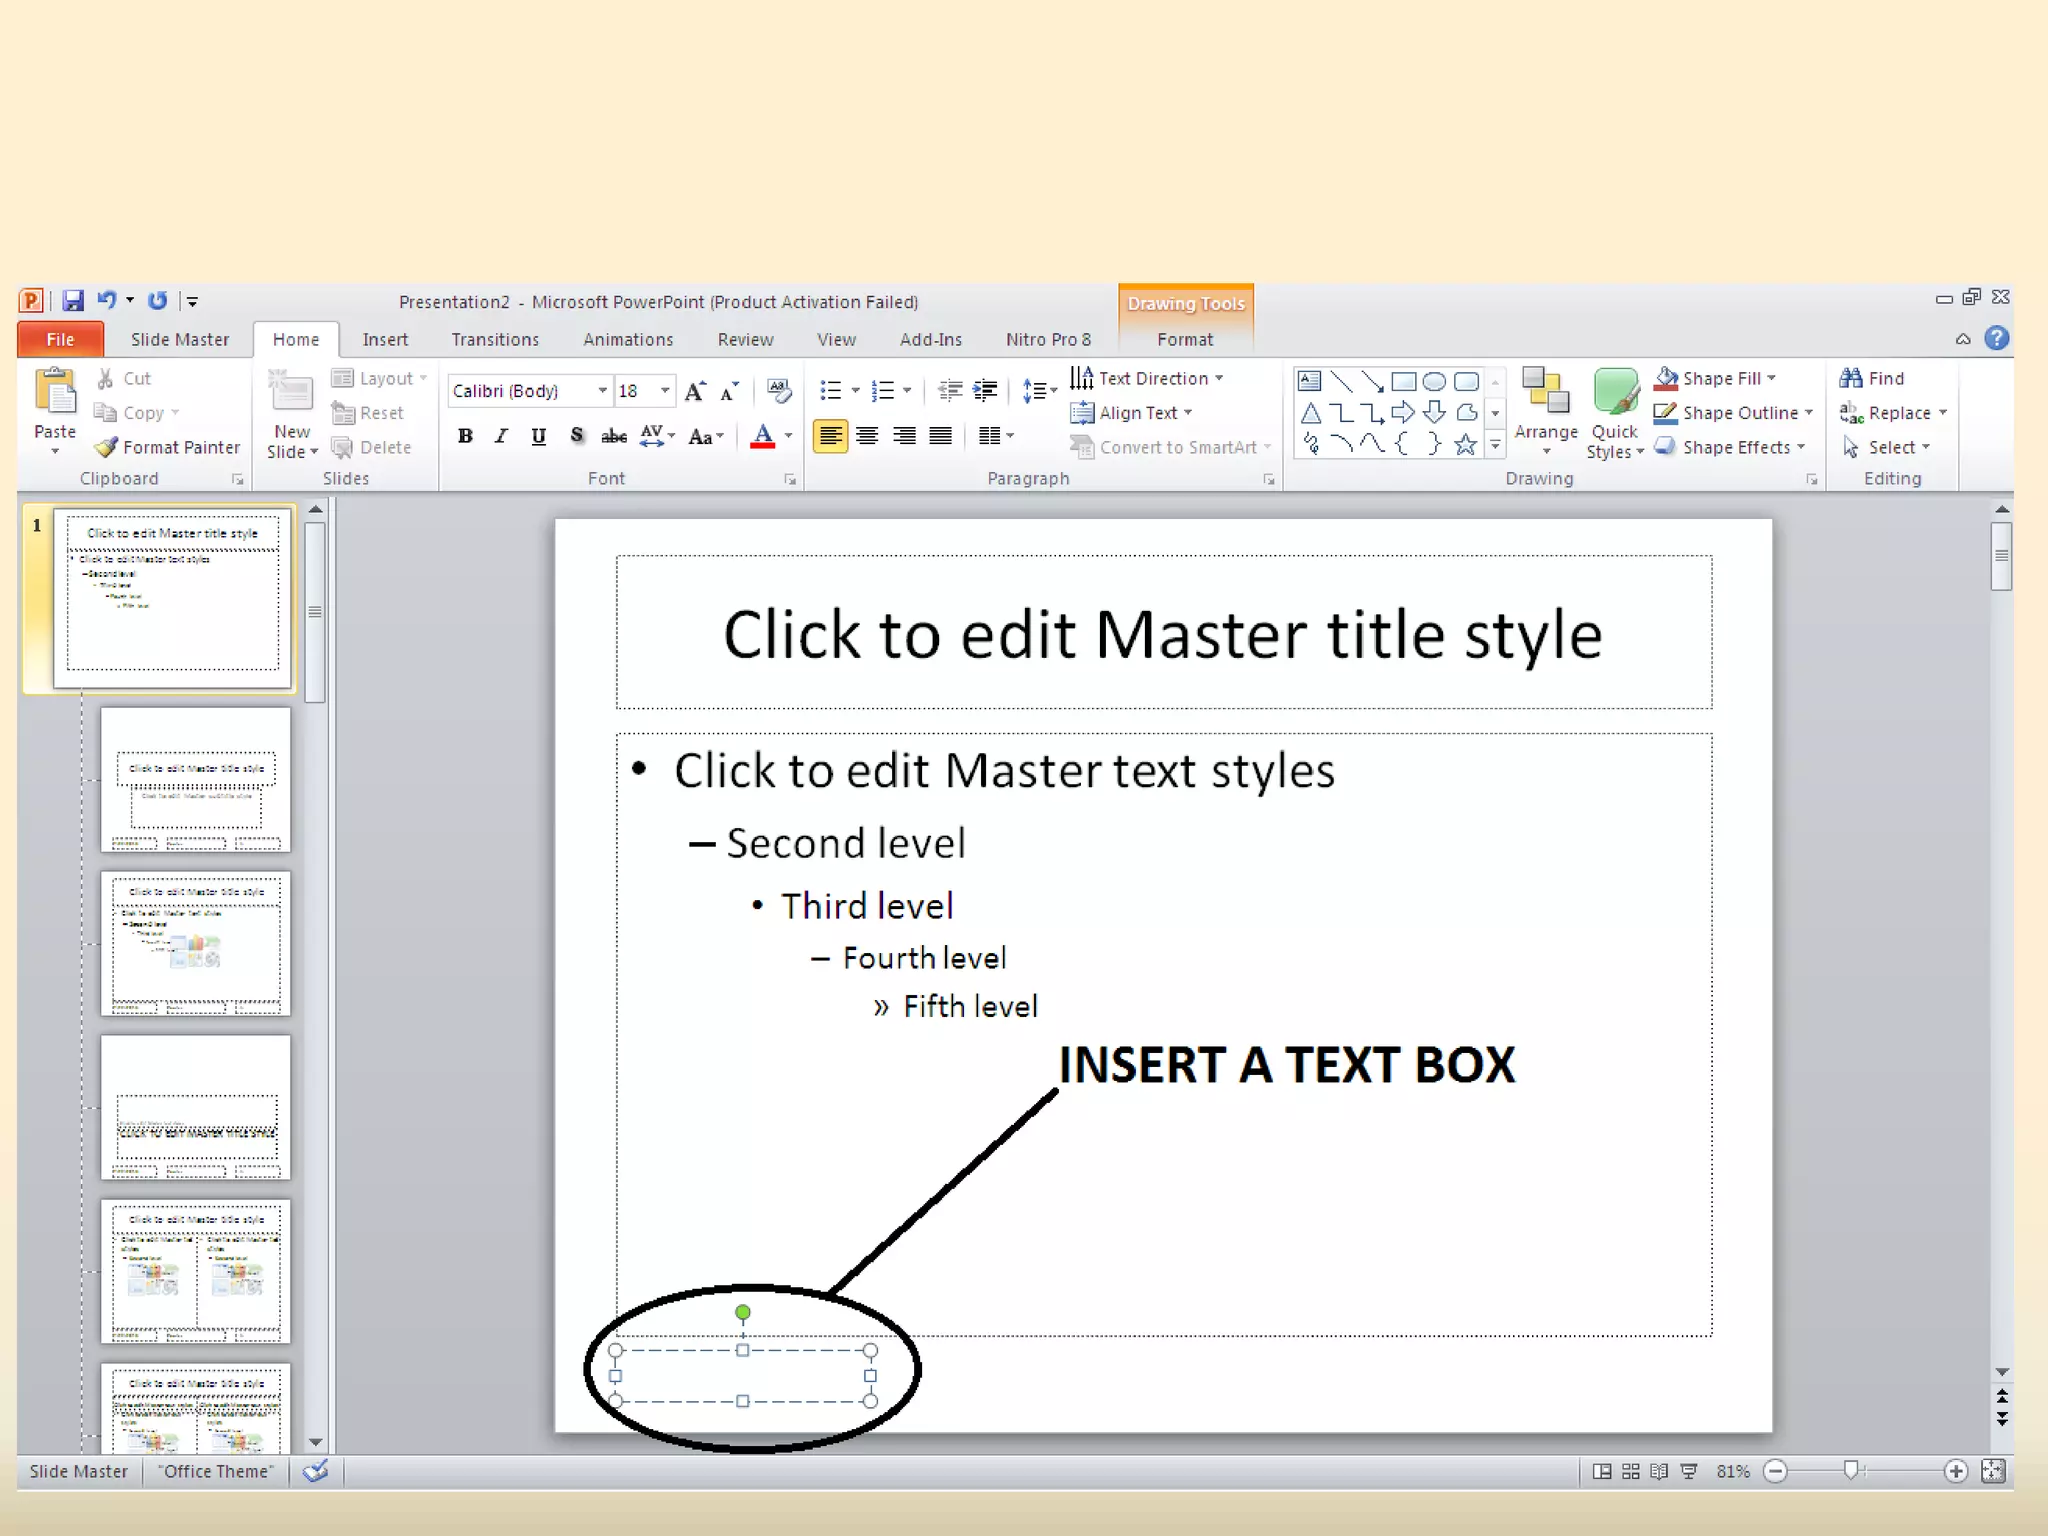Viewport: 2048px width, 1536px height.
Task: Click the Paste clipboard icon
Action: pyautogui.click(x=55, y=392)
